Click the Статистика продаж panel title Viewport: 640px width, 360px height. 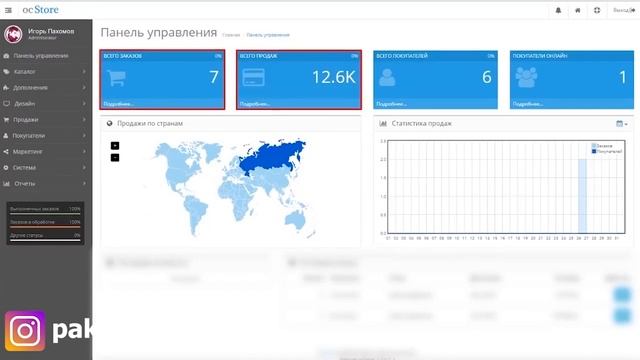coord(422,123)
